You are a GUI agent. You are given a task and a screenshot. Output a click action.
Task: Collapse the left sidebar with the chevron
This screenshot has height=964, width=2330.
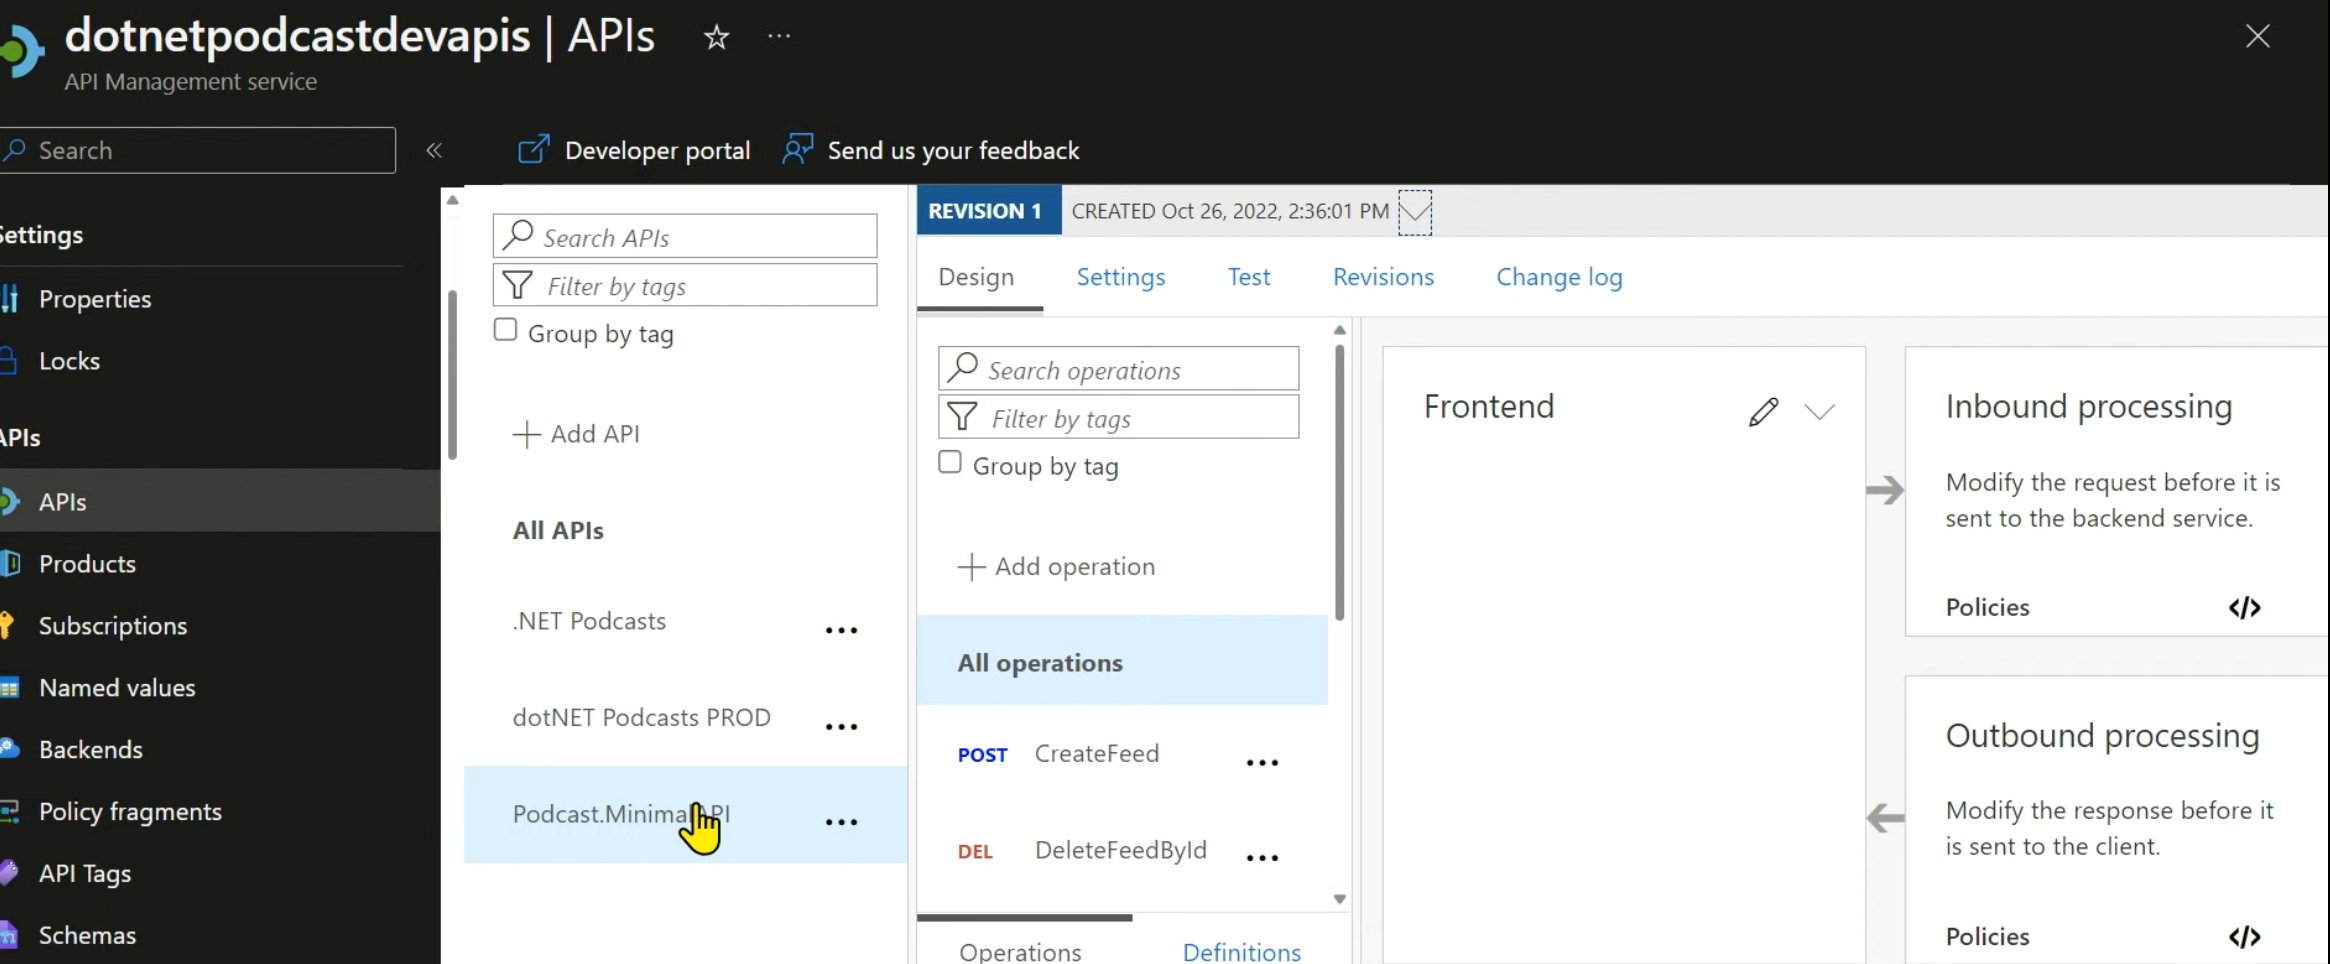click(435, 150)
